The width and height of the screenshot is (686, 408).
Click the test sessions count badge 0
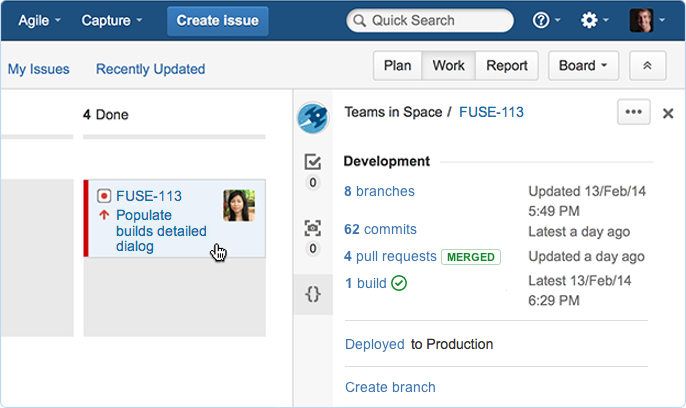coord(313,248)
